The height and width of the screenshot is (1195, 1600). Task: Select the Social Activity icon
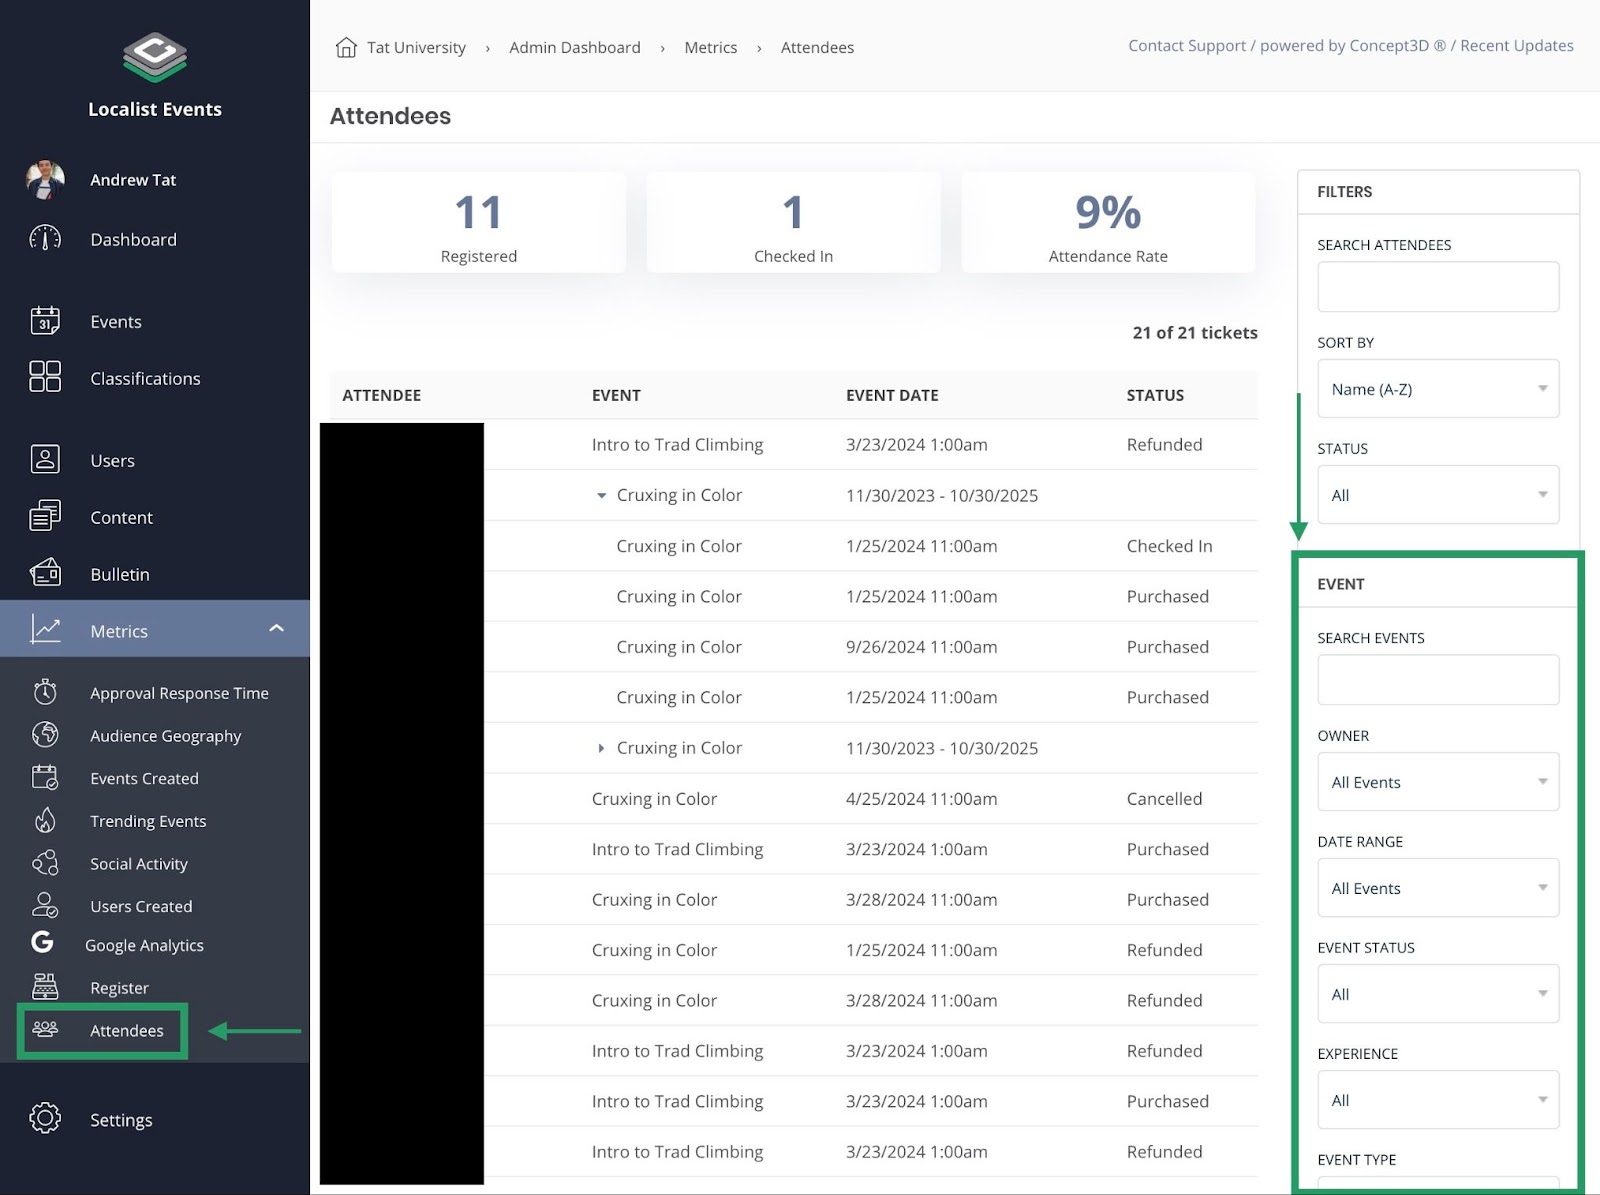(45, 863)
